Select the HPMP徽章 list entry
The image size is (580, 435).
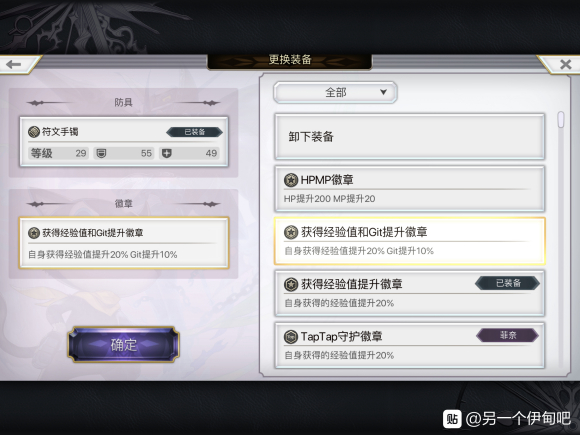click(x=409, y=189)
